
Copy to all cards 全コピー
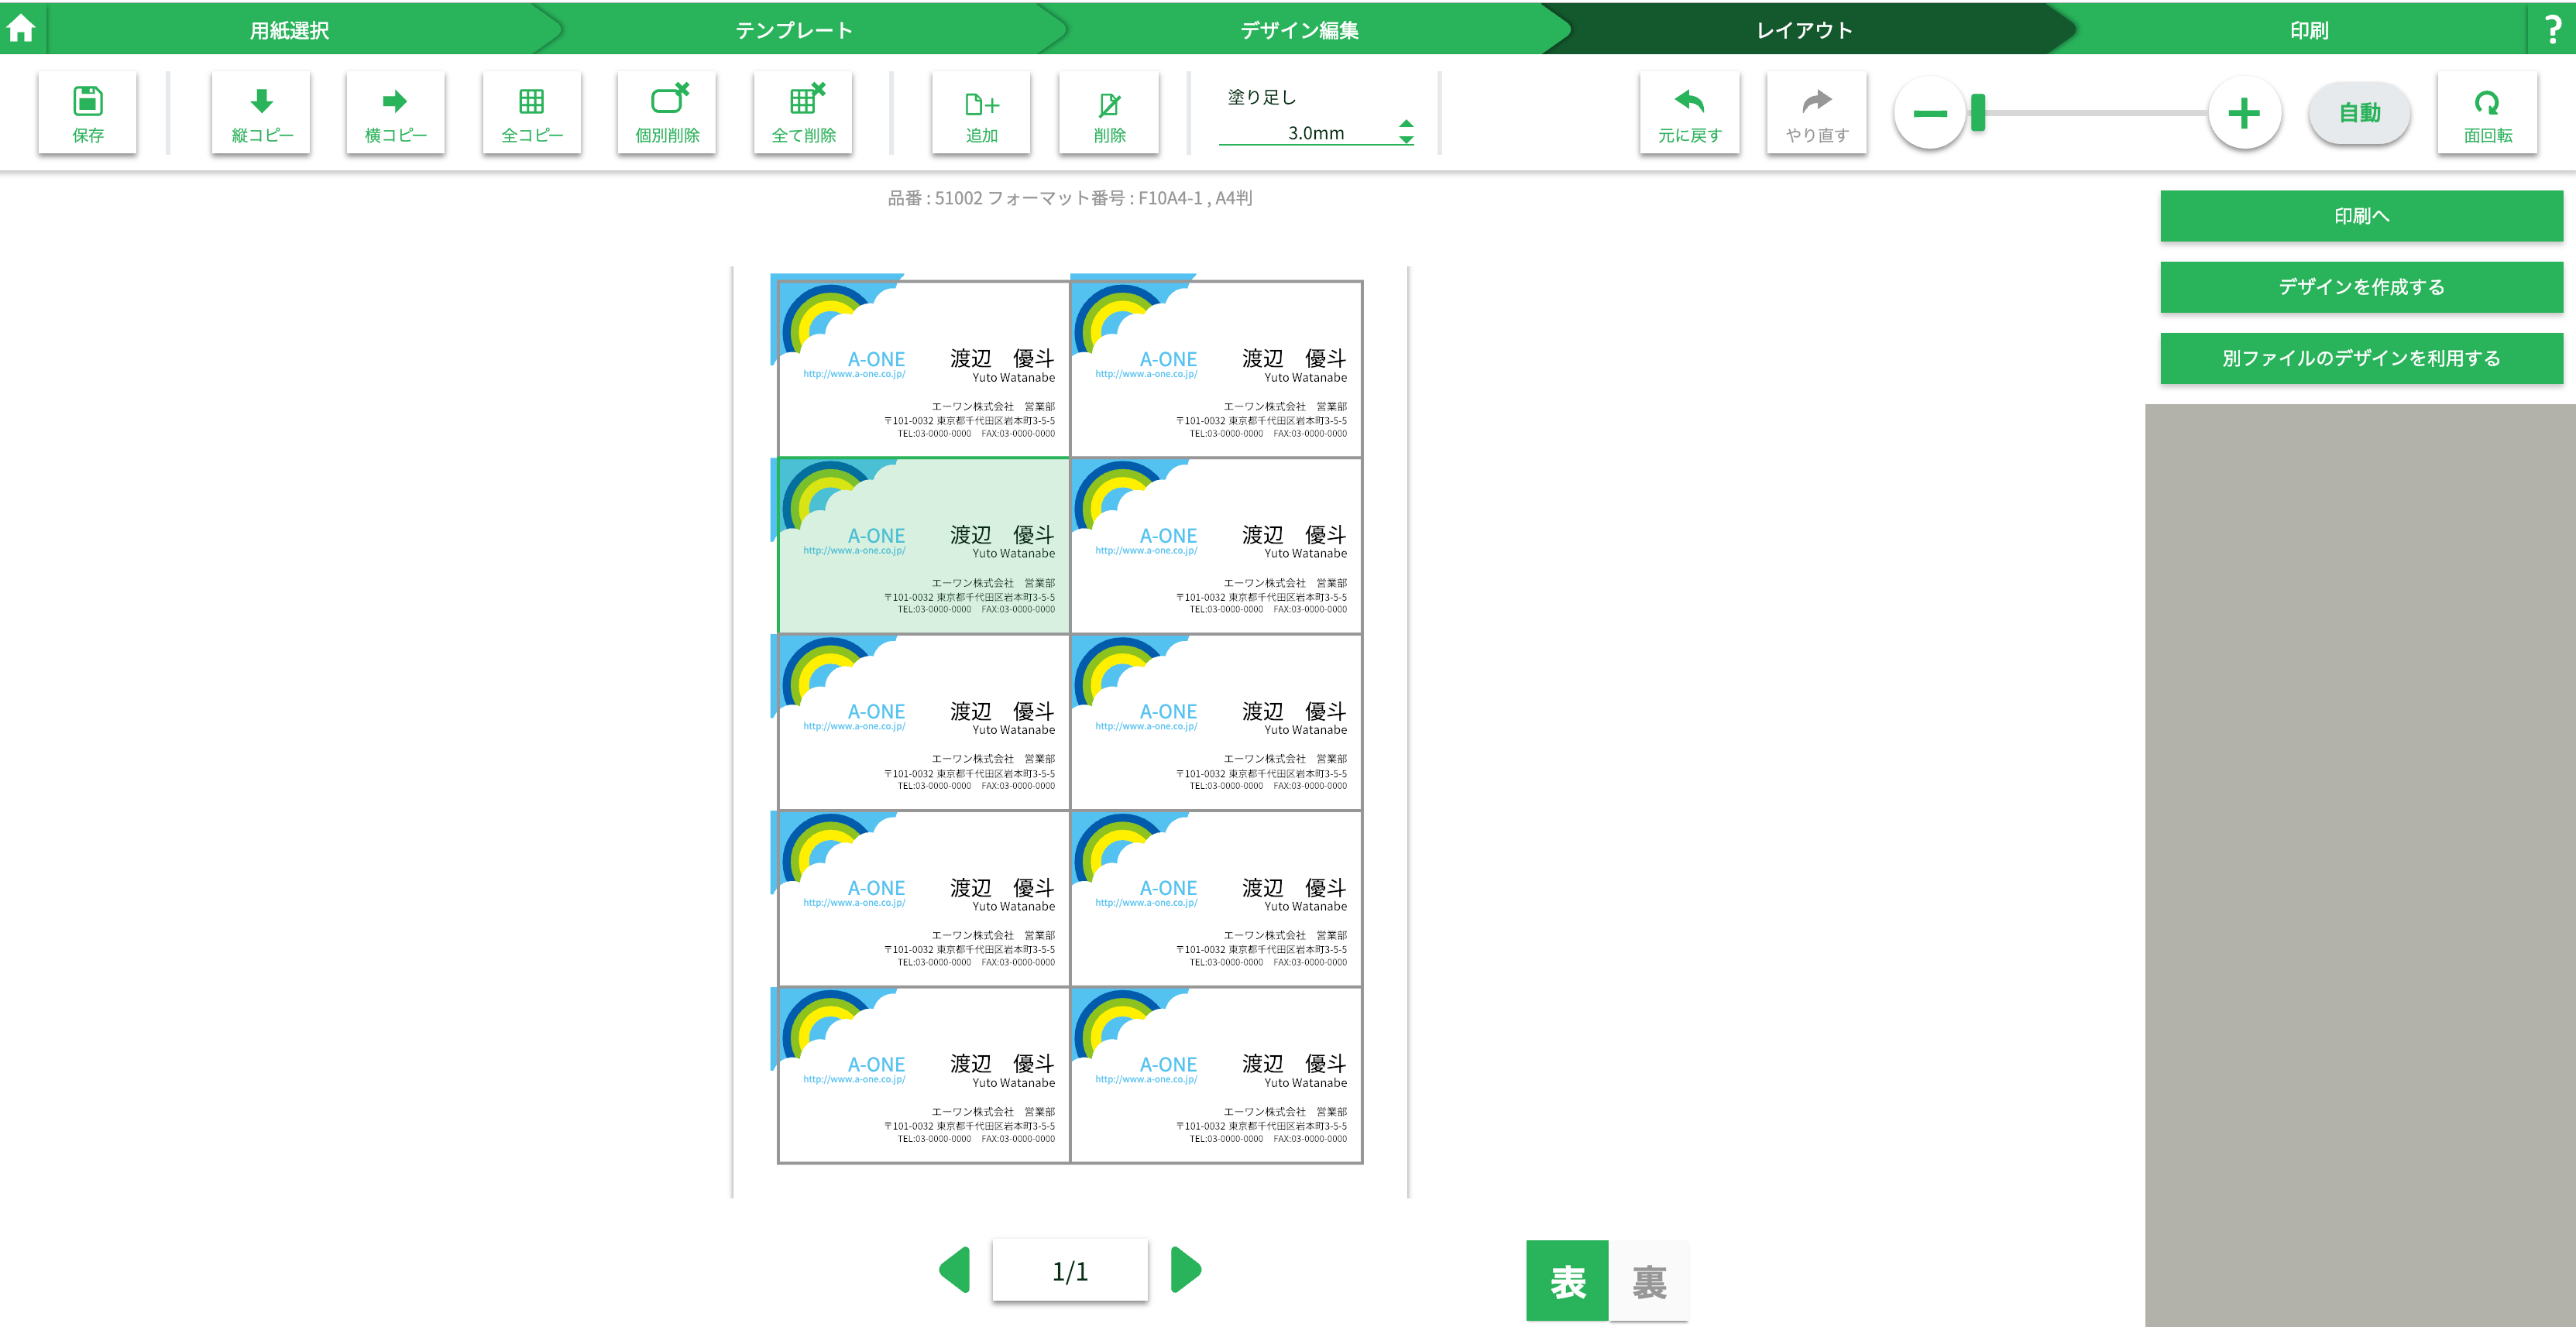point(532,113)
